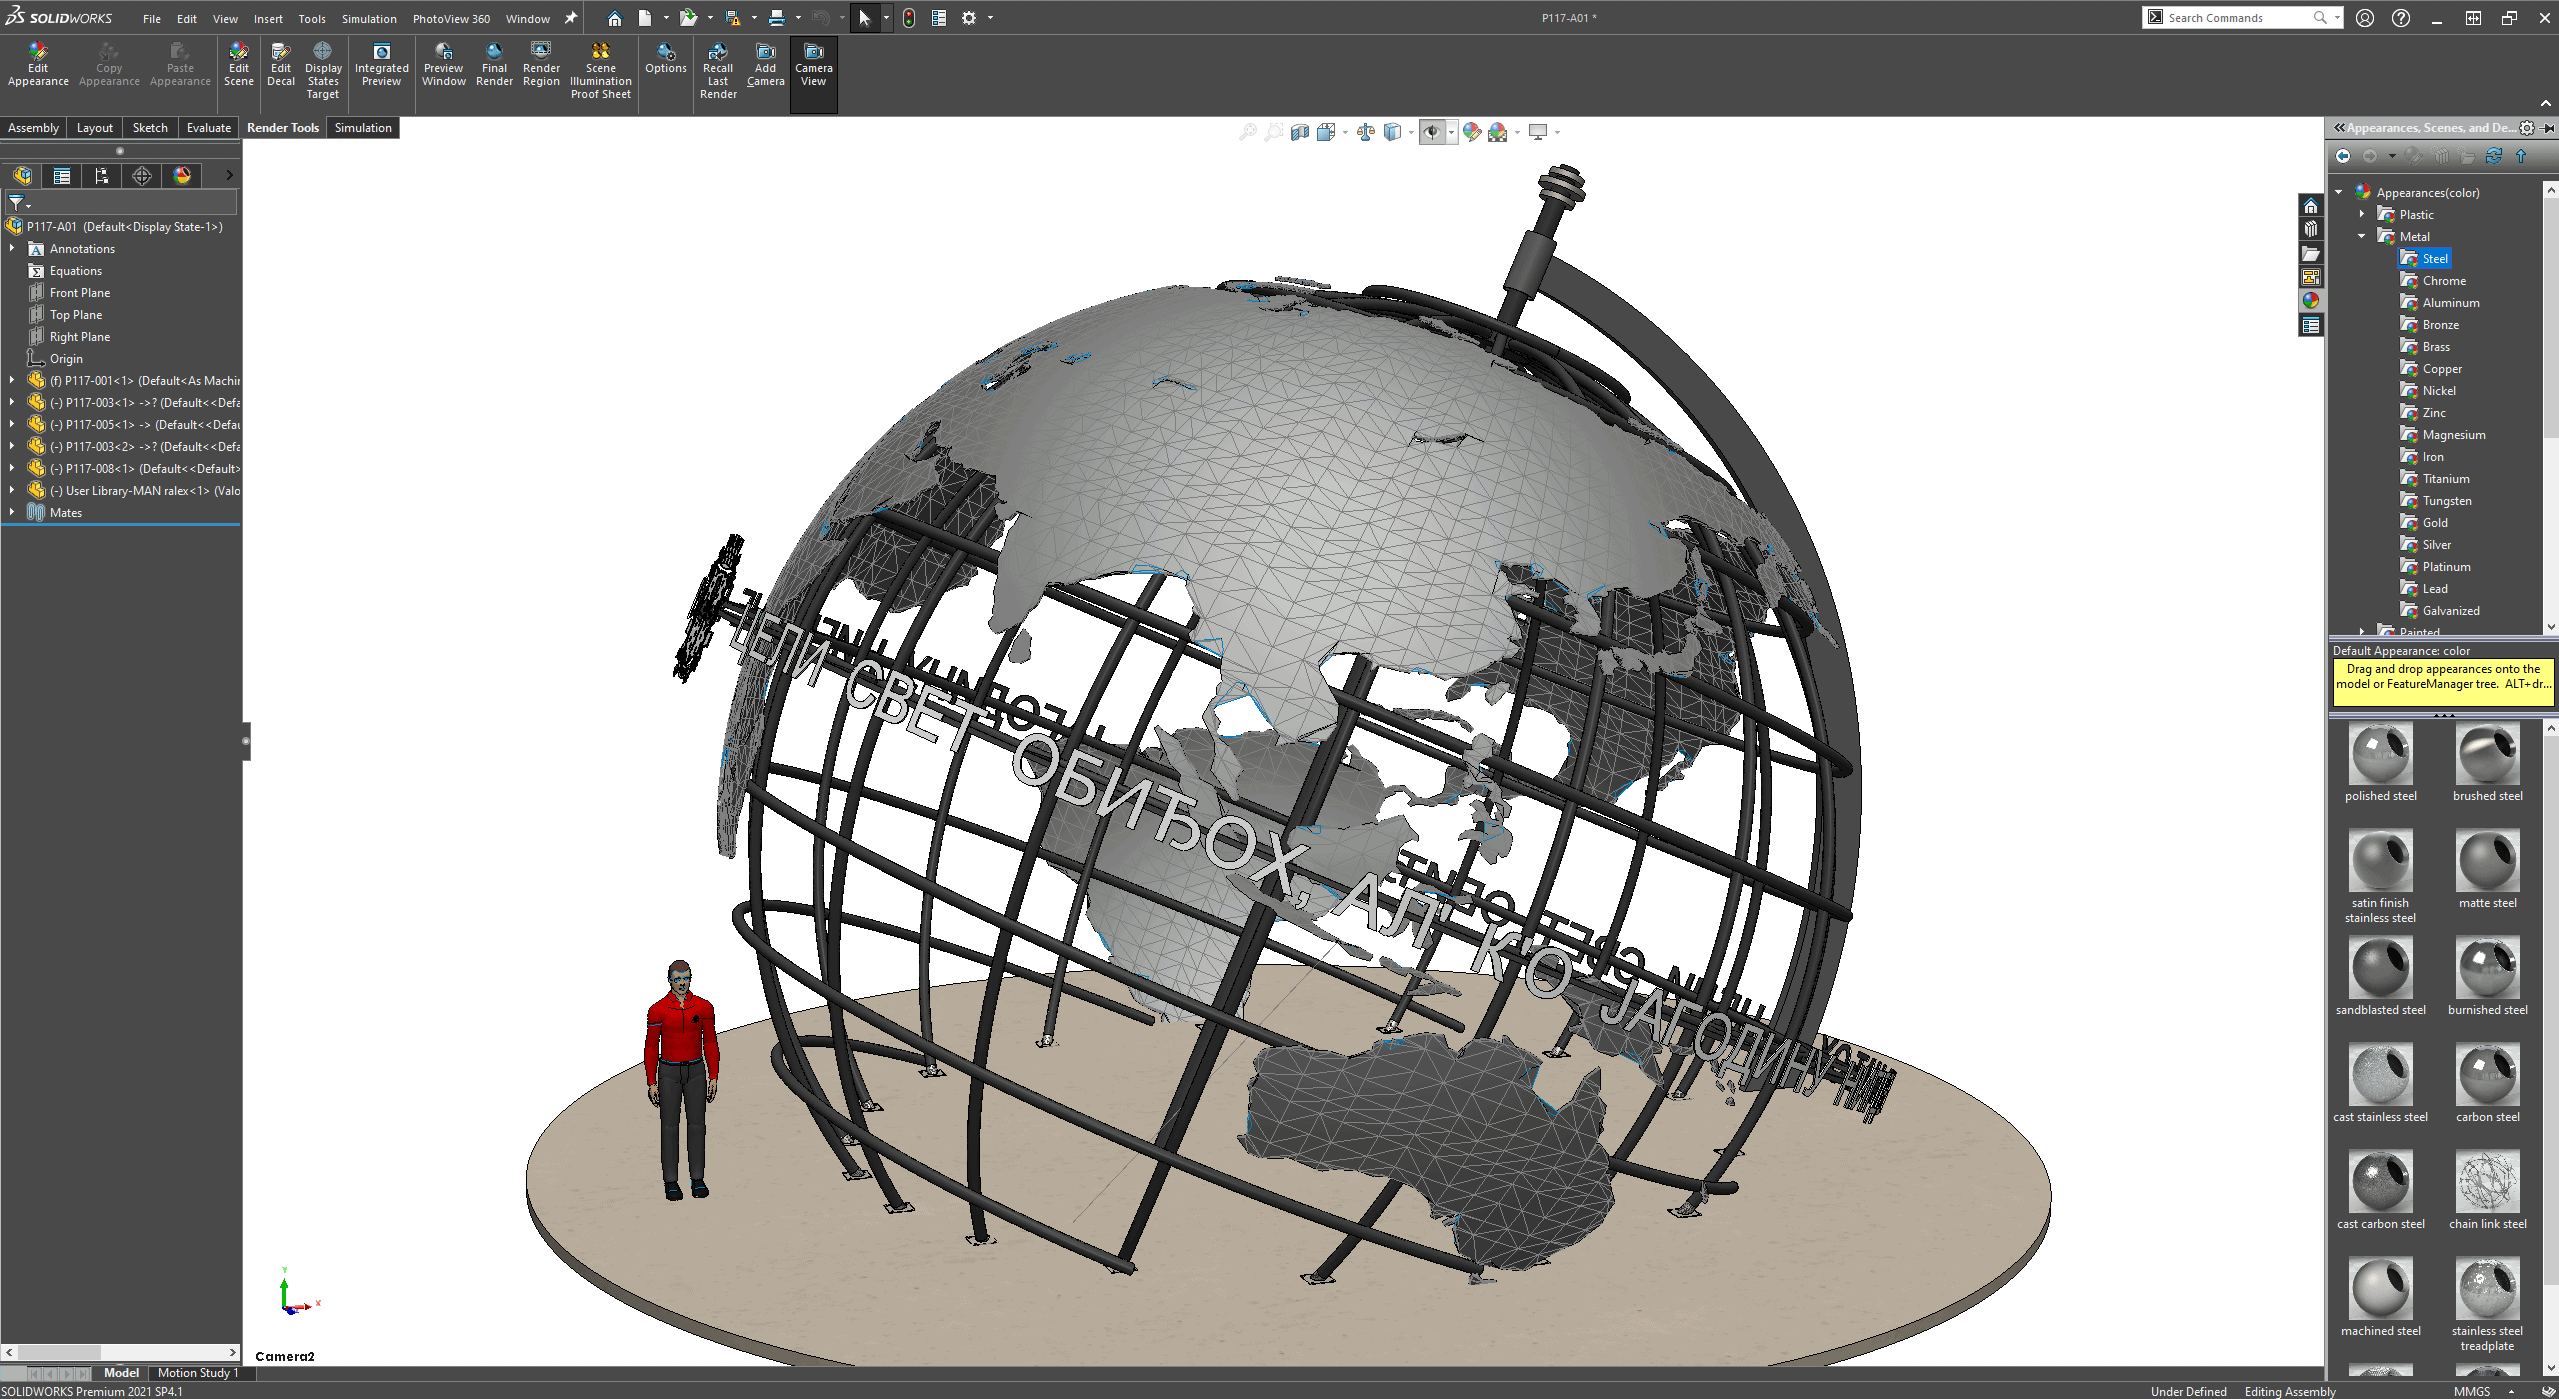Collapse the Appearances(color) root node

point(2339,192)
